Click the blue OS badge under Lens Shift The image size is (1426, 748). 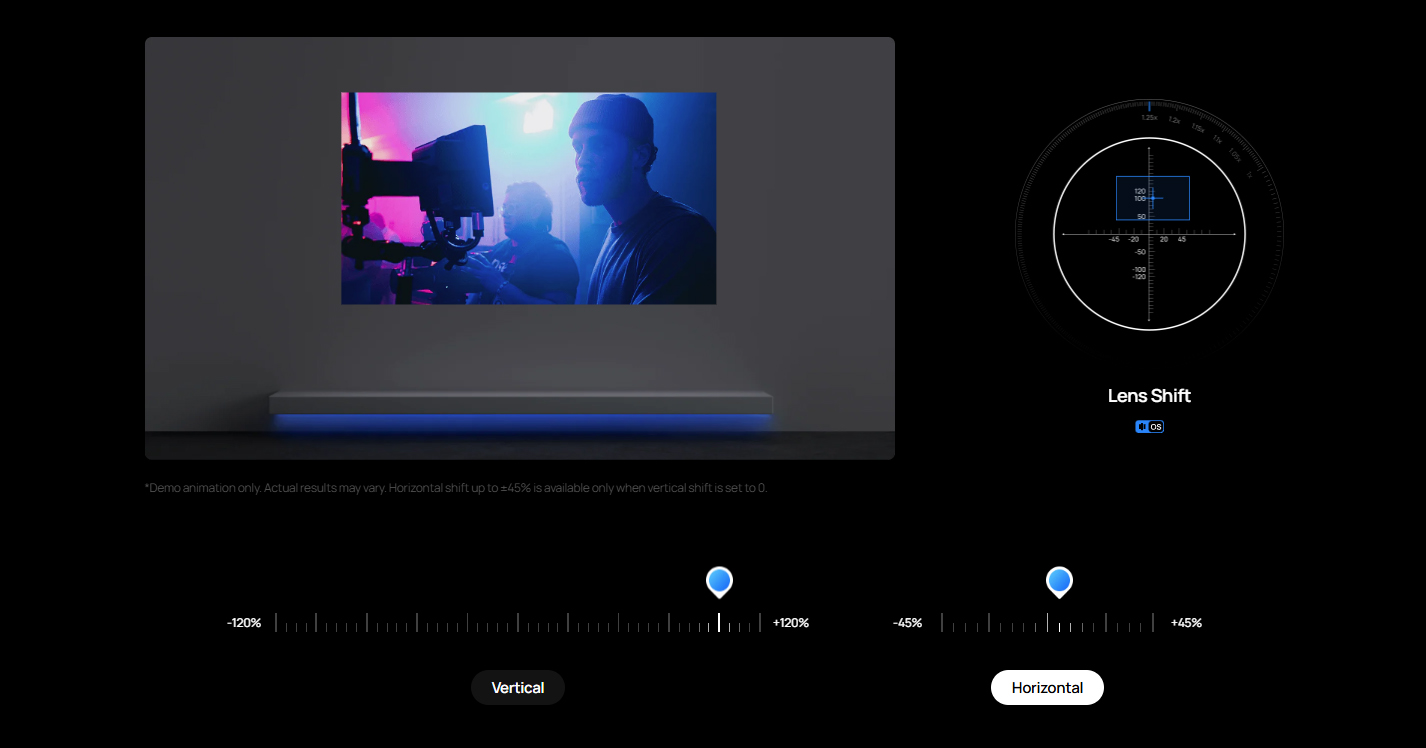click(1149, 427)
